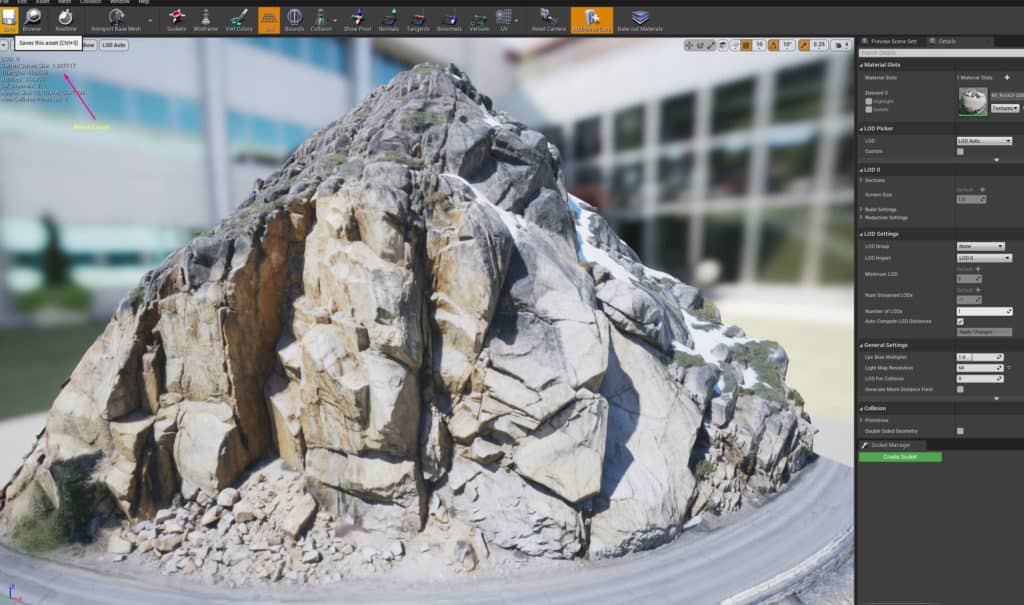Toggle Double Sided Geometry checkbox

(x=960, y=431)
